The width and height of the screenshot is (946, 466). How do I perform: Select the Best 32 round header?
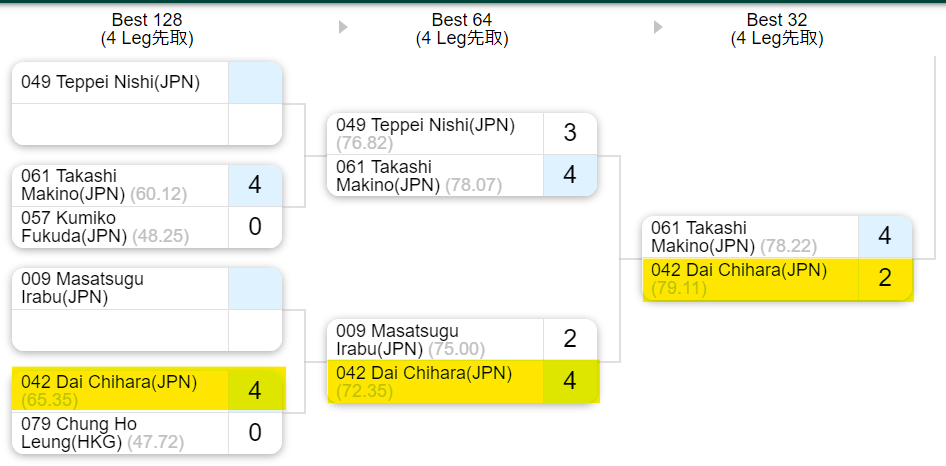pyautogui.click(x=777, y=29)
